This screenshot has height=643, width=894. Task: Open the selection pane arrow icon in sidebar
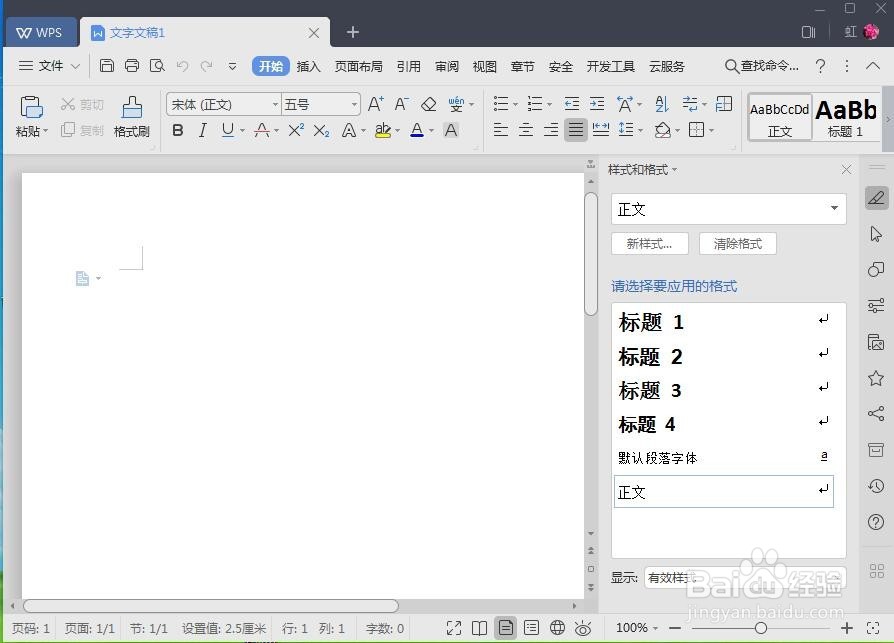[876, 234]
